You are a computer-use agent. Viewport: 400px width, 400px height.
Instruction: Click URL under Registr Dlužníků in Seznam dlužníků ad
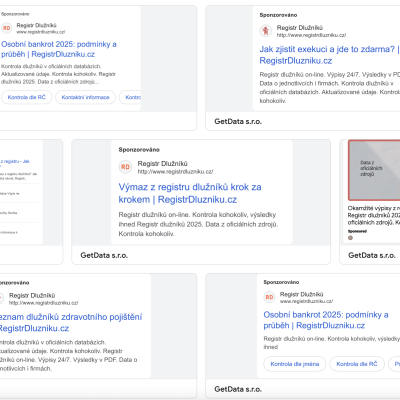[43, 303]
